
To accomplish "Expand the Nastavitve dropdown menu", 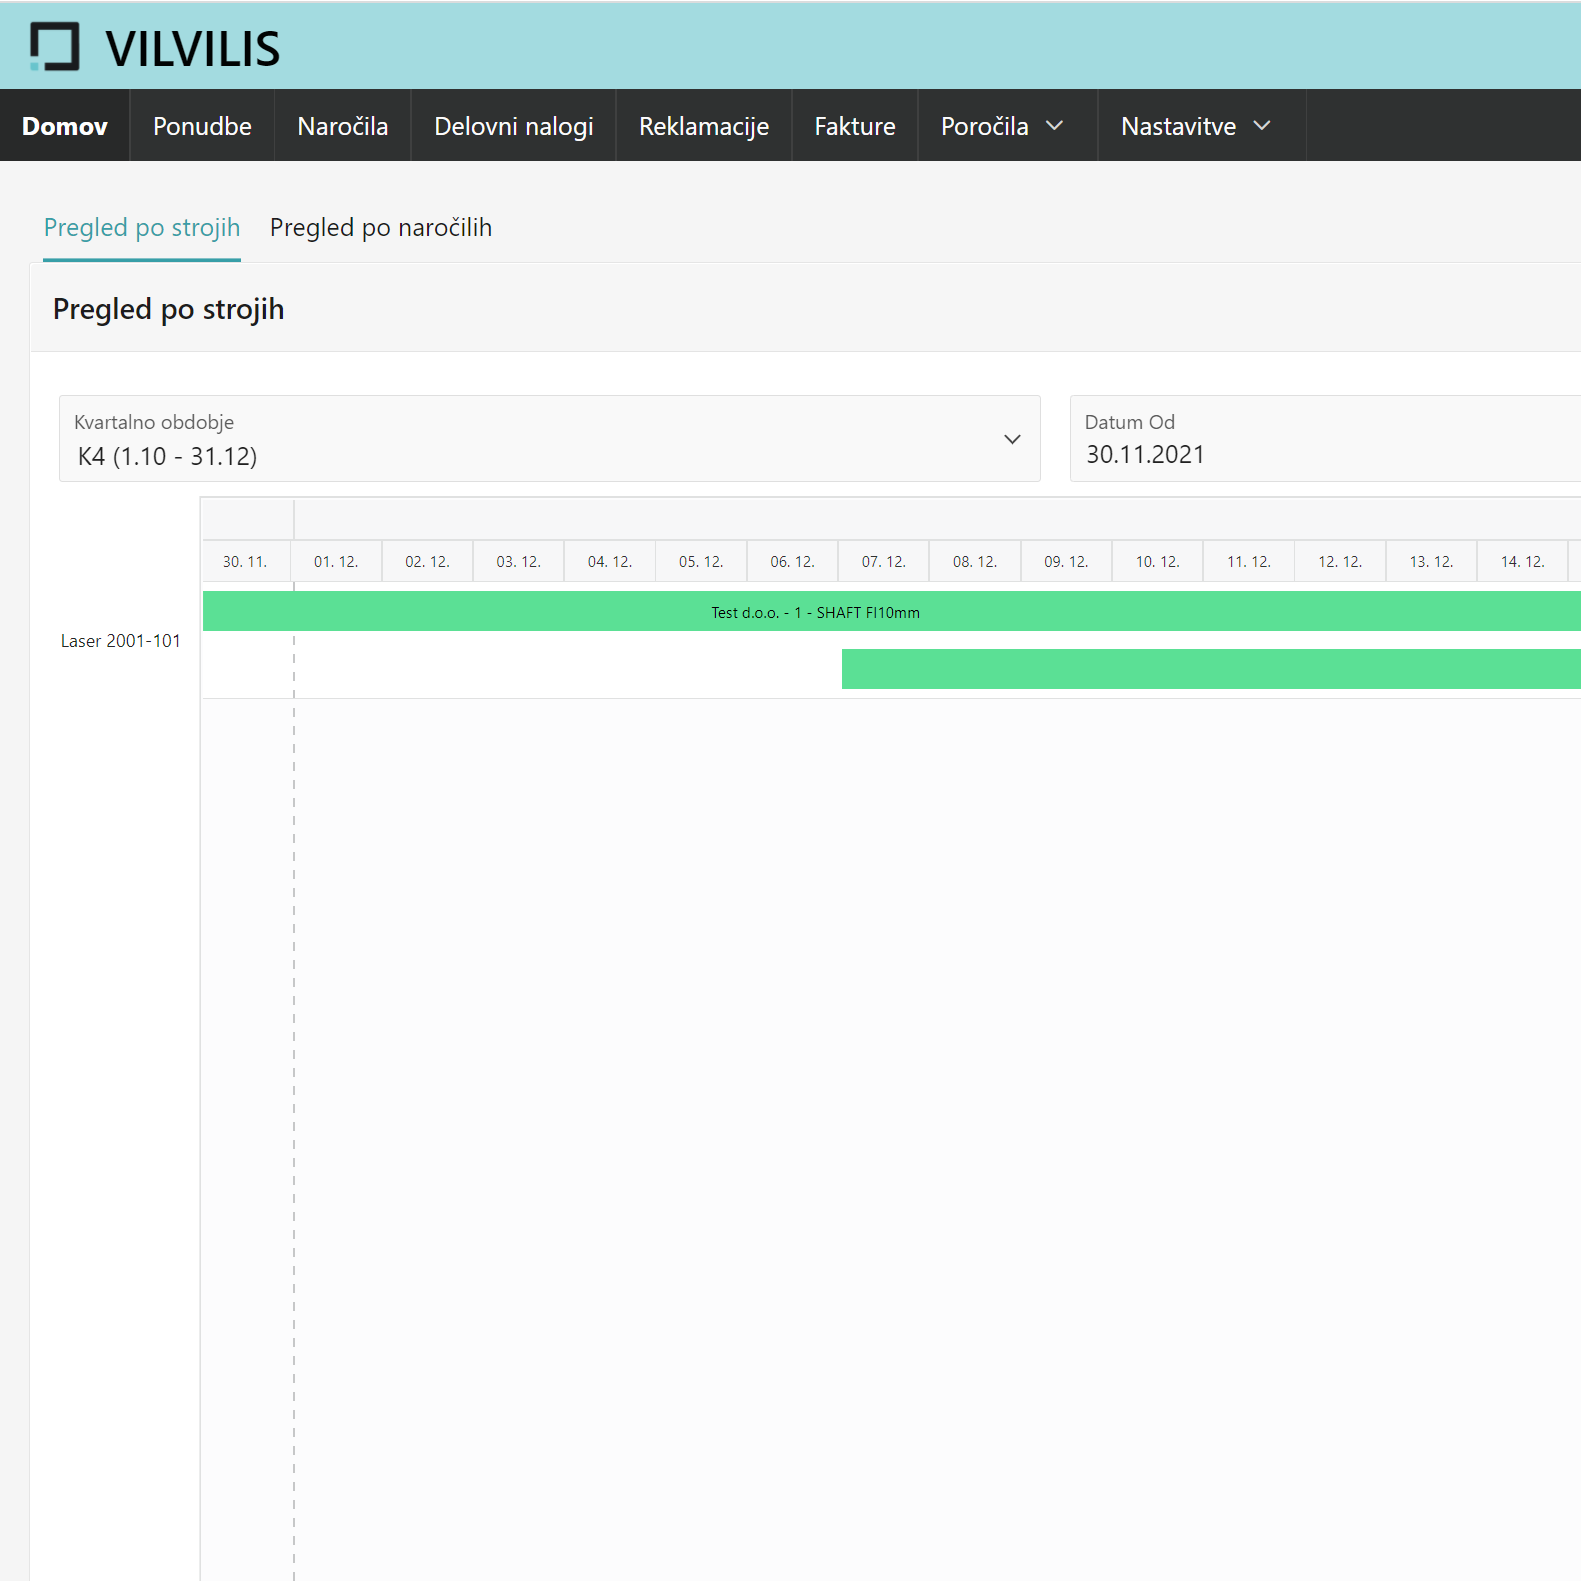I will click(1195, 126).
